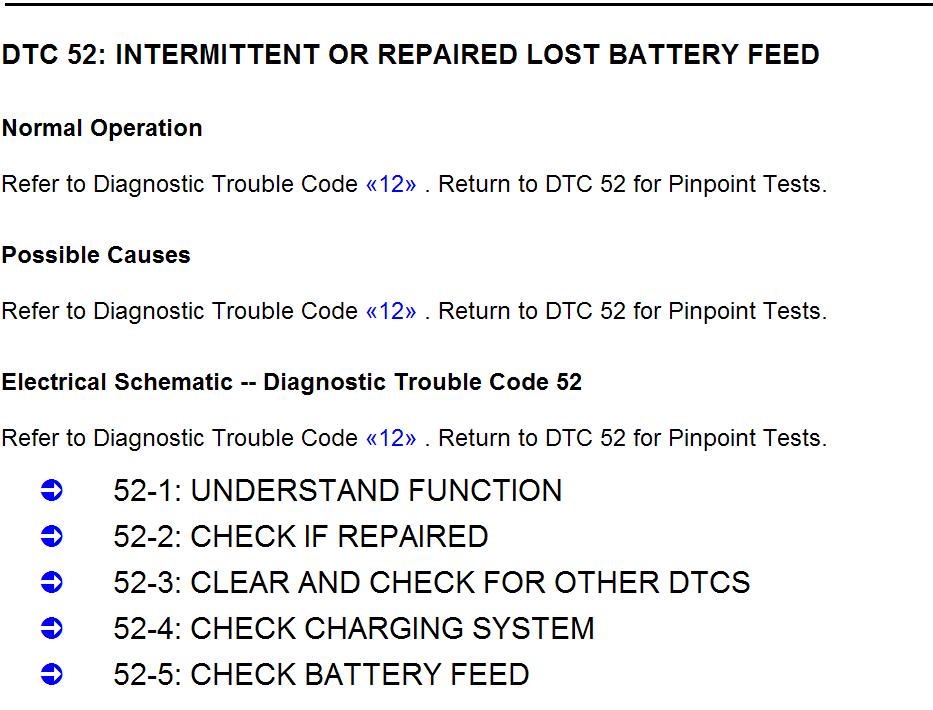Select the Possible Causes heading

(x=96, y=255)
